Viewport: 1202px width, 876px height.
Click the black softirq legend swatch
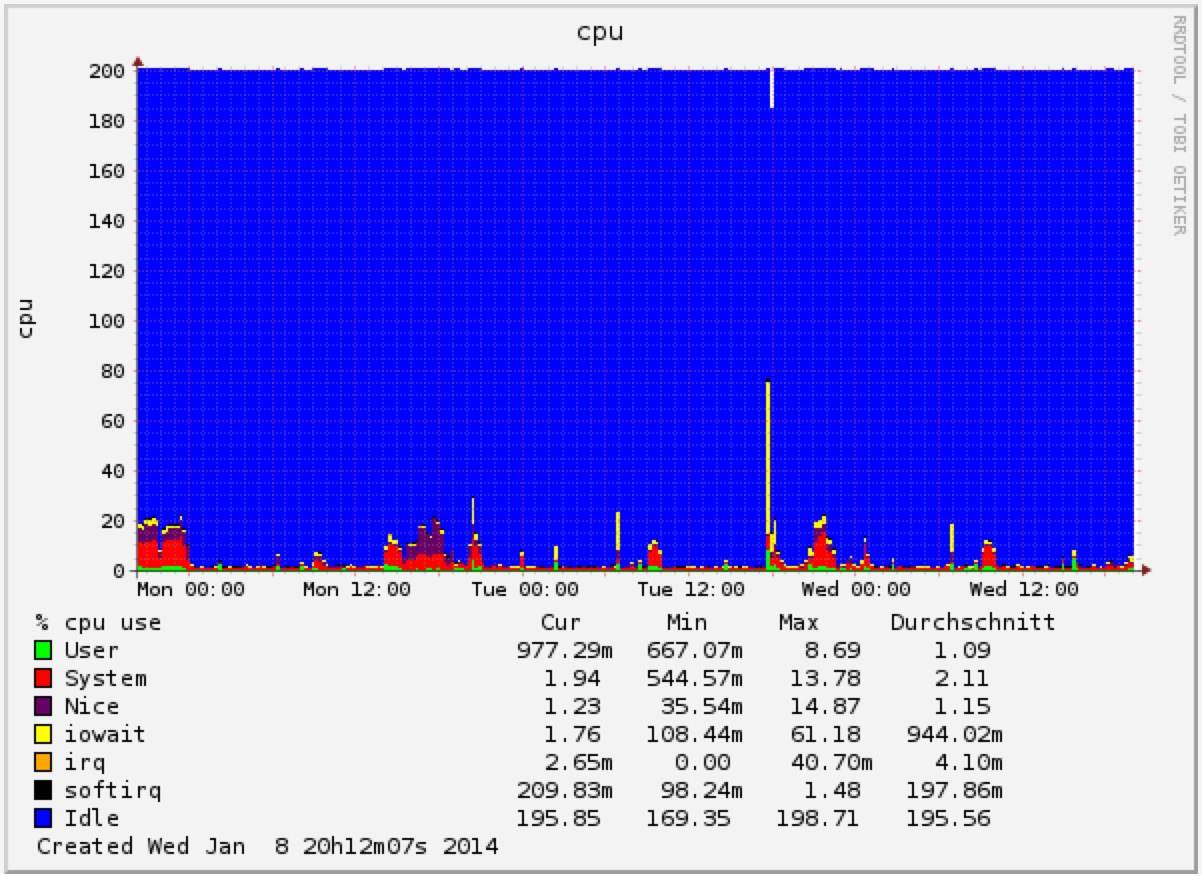point(43,791)
